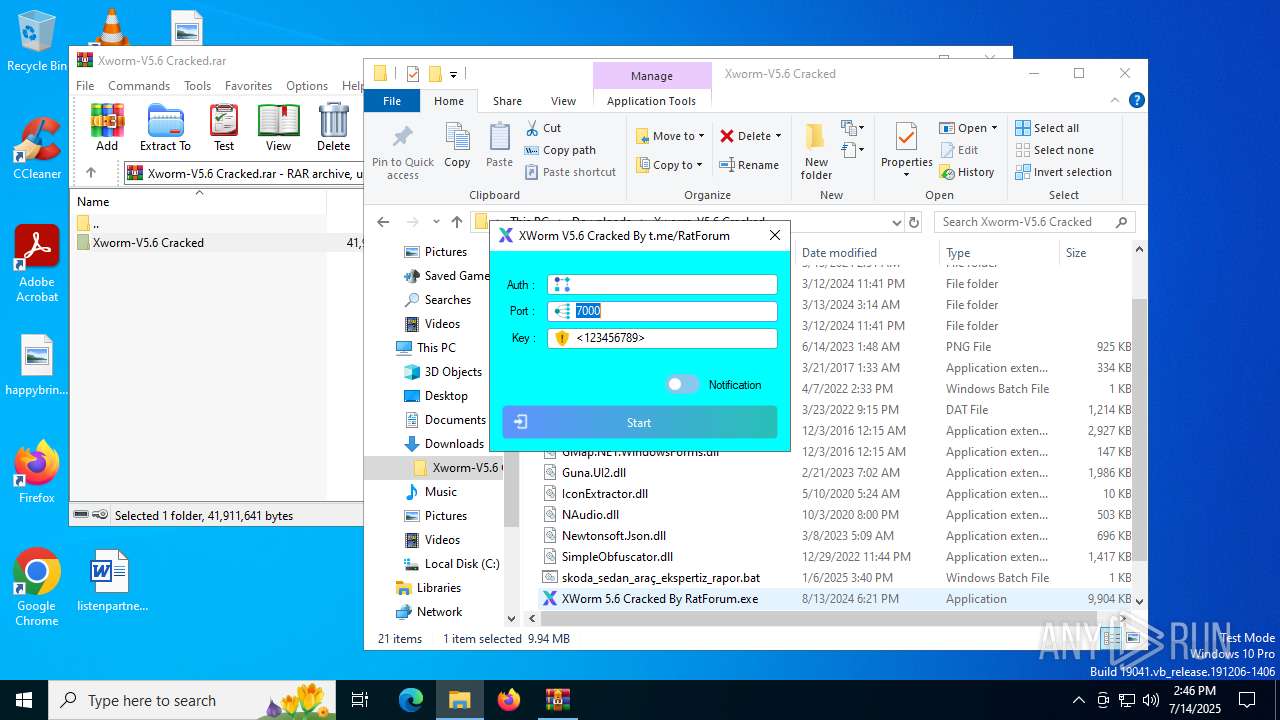Create a New folder from ribbon
Screen dimensions: 1280x720
coord(816,152)
